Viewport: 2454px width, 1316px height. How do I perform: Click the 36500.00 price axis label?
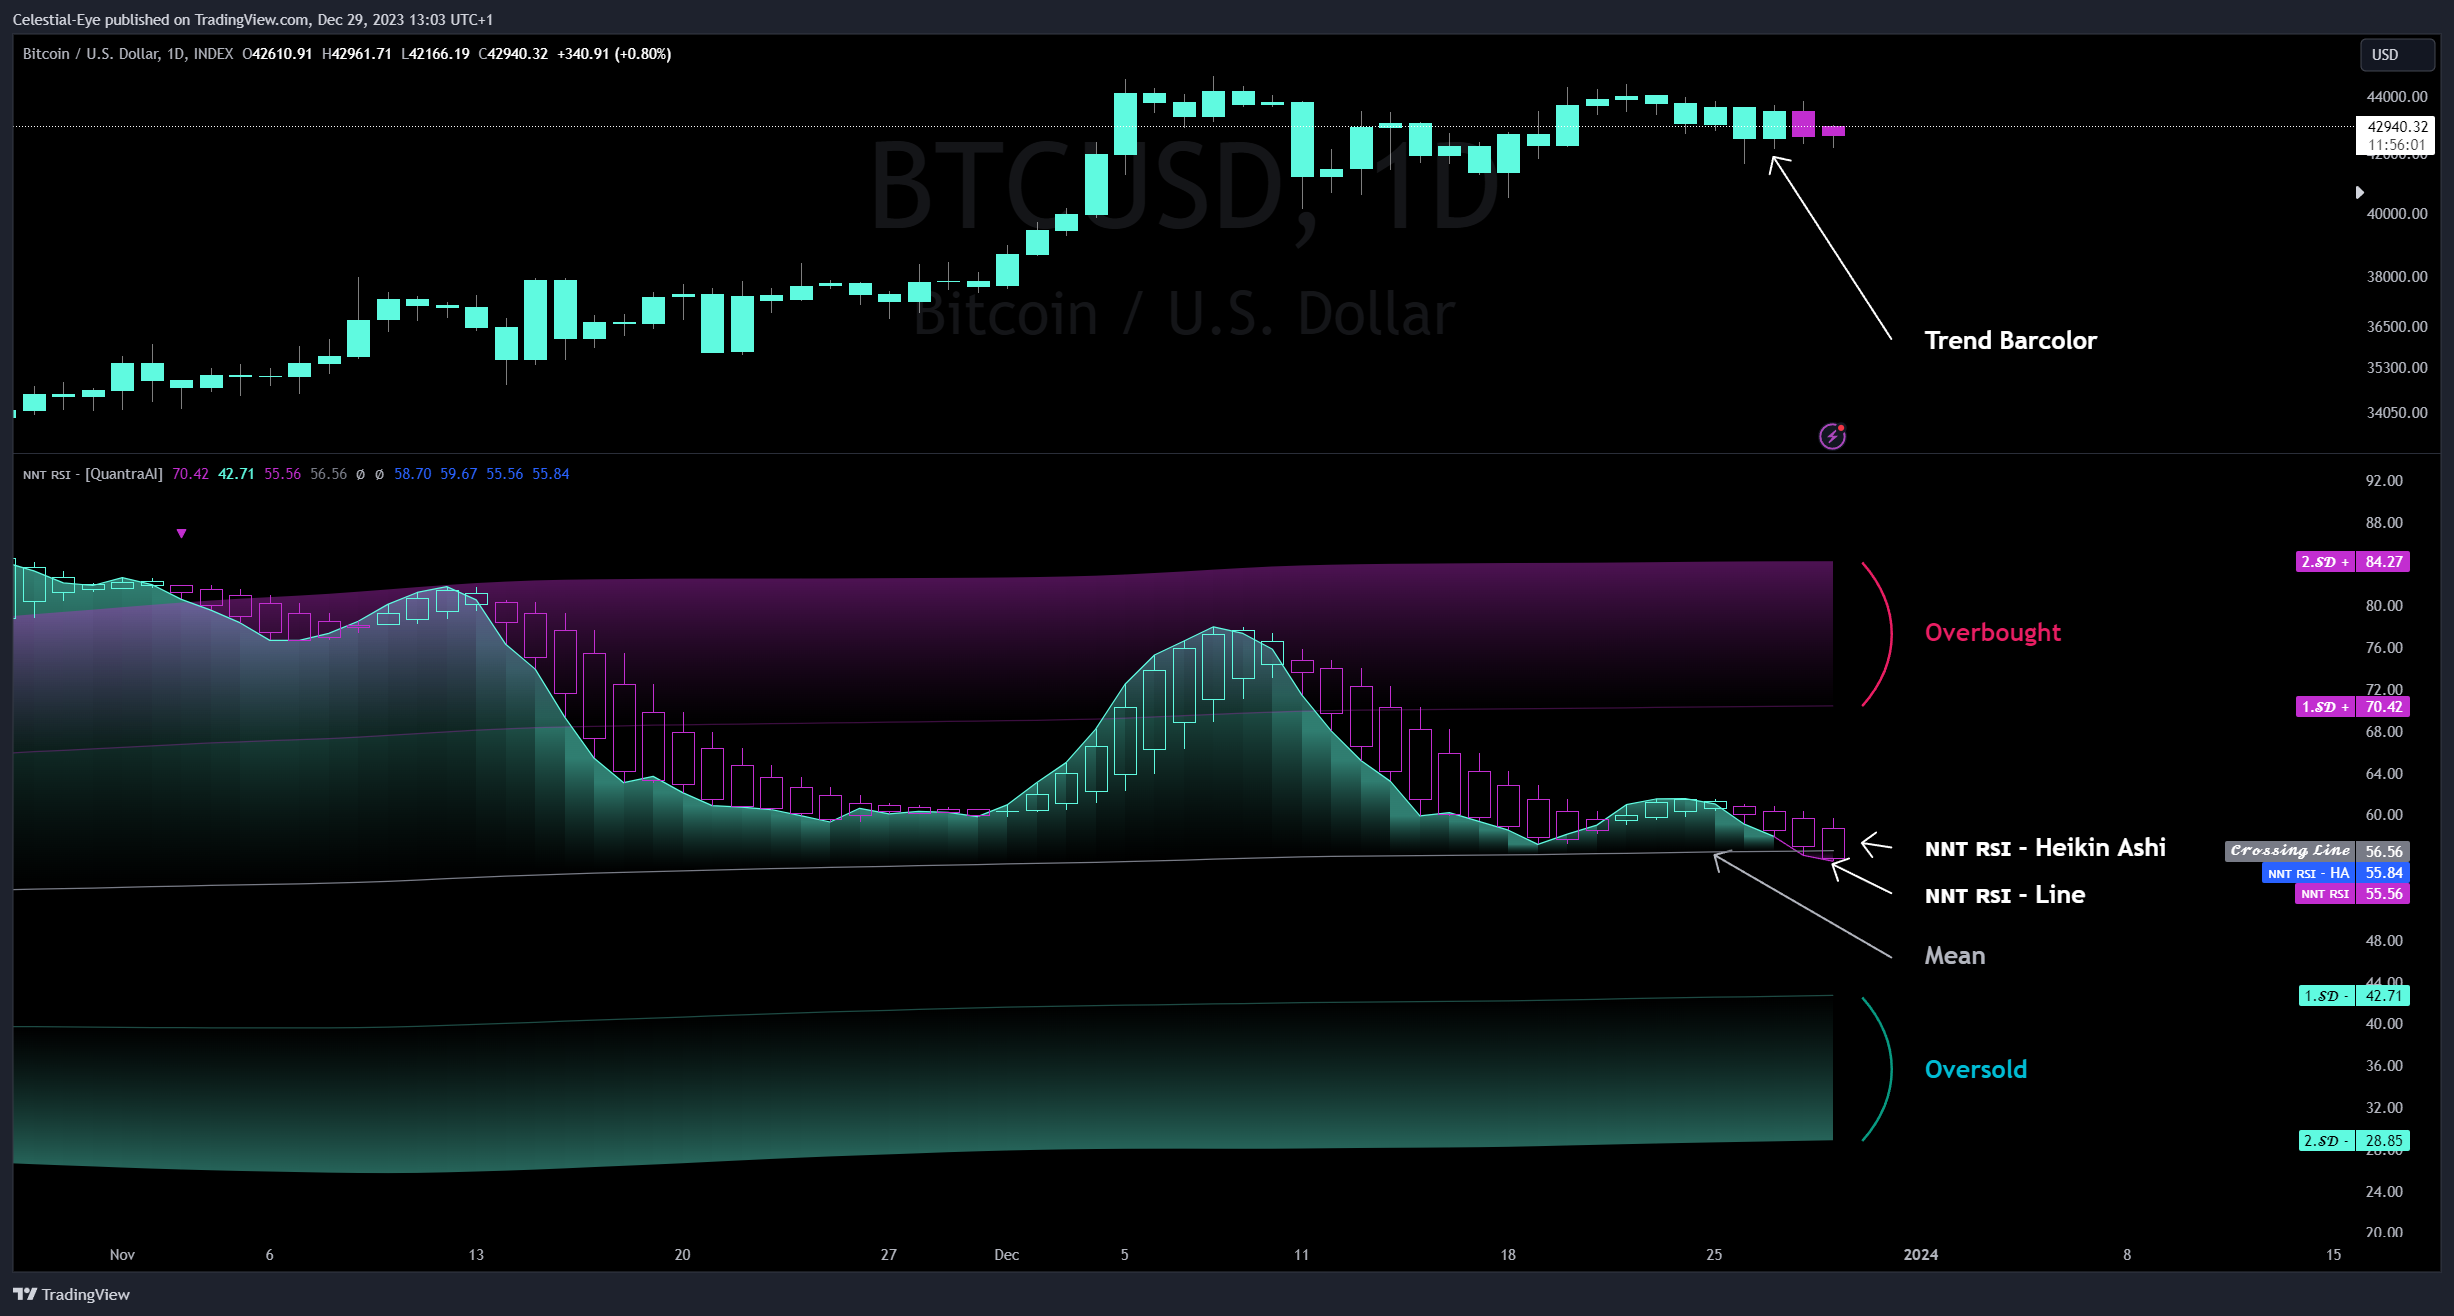[2396, 327]
